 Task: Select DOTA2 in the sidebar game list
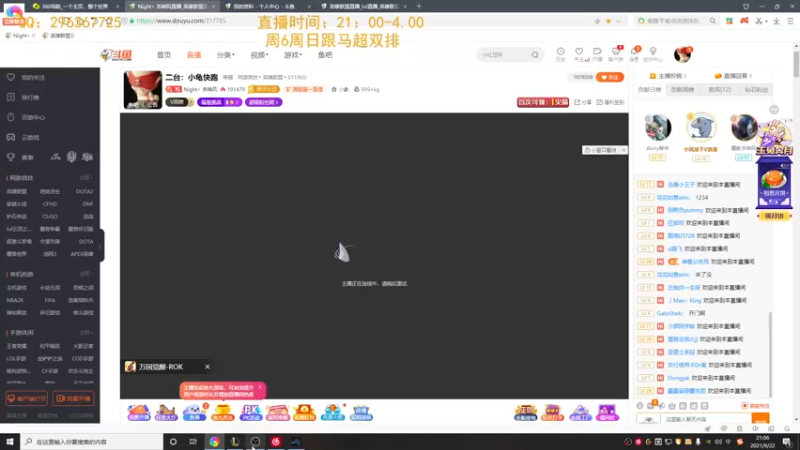coord(84,191)
